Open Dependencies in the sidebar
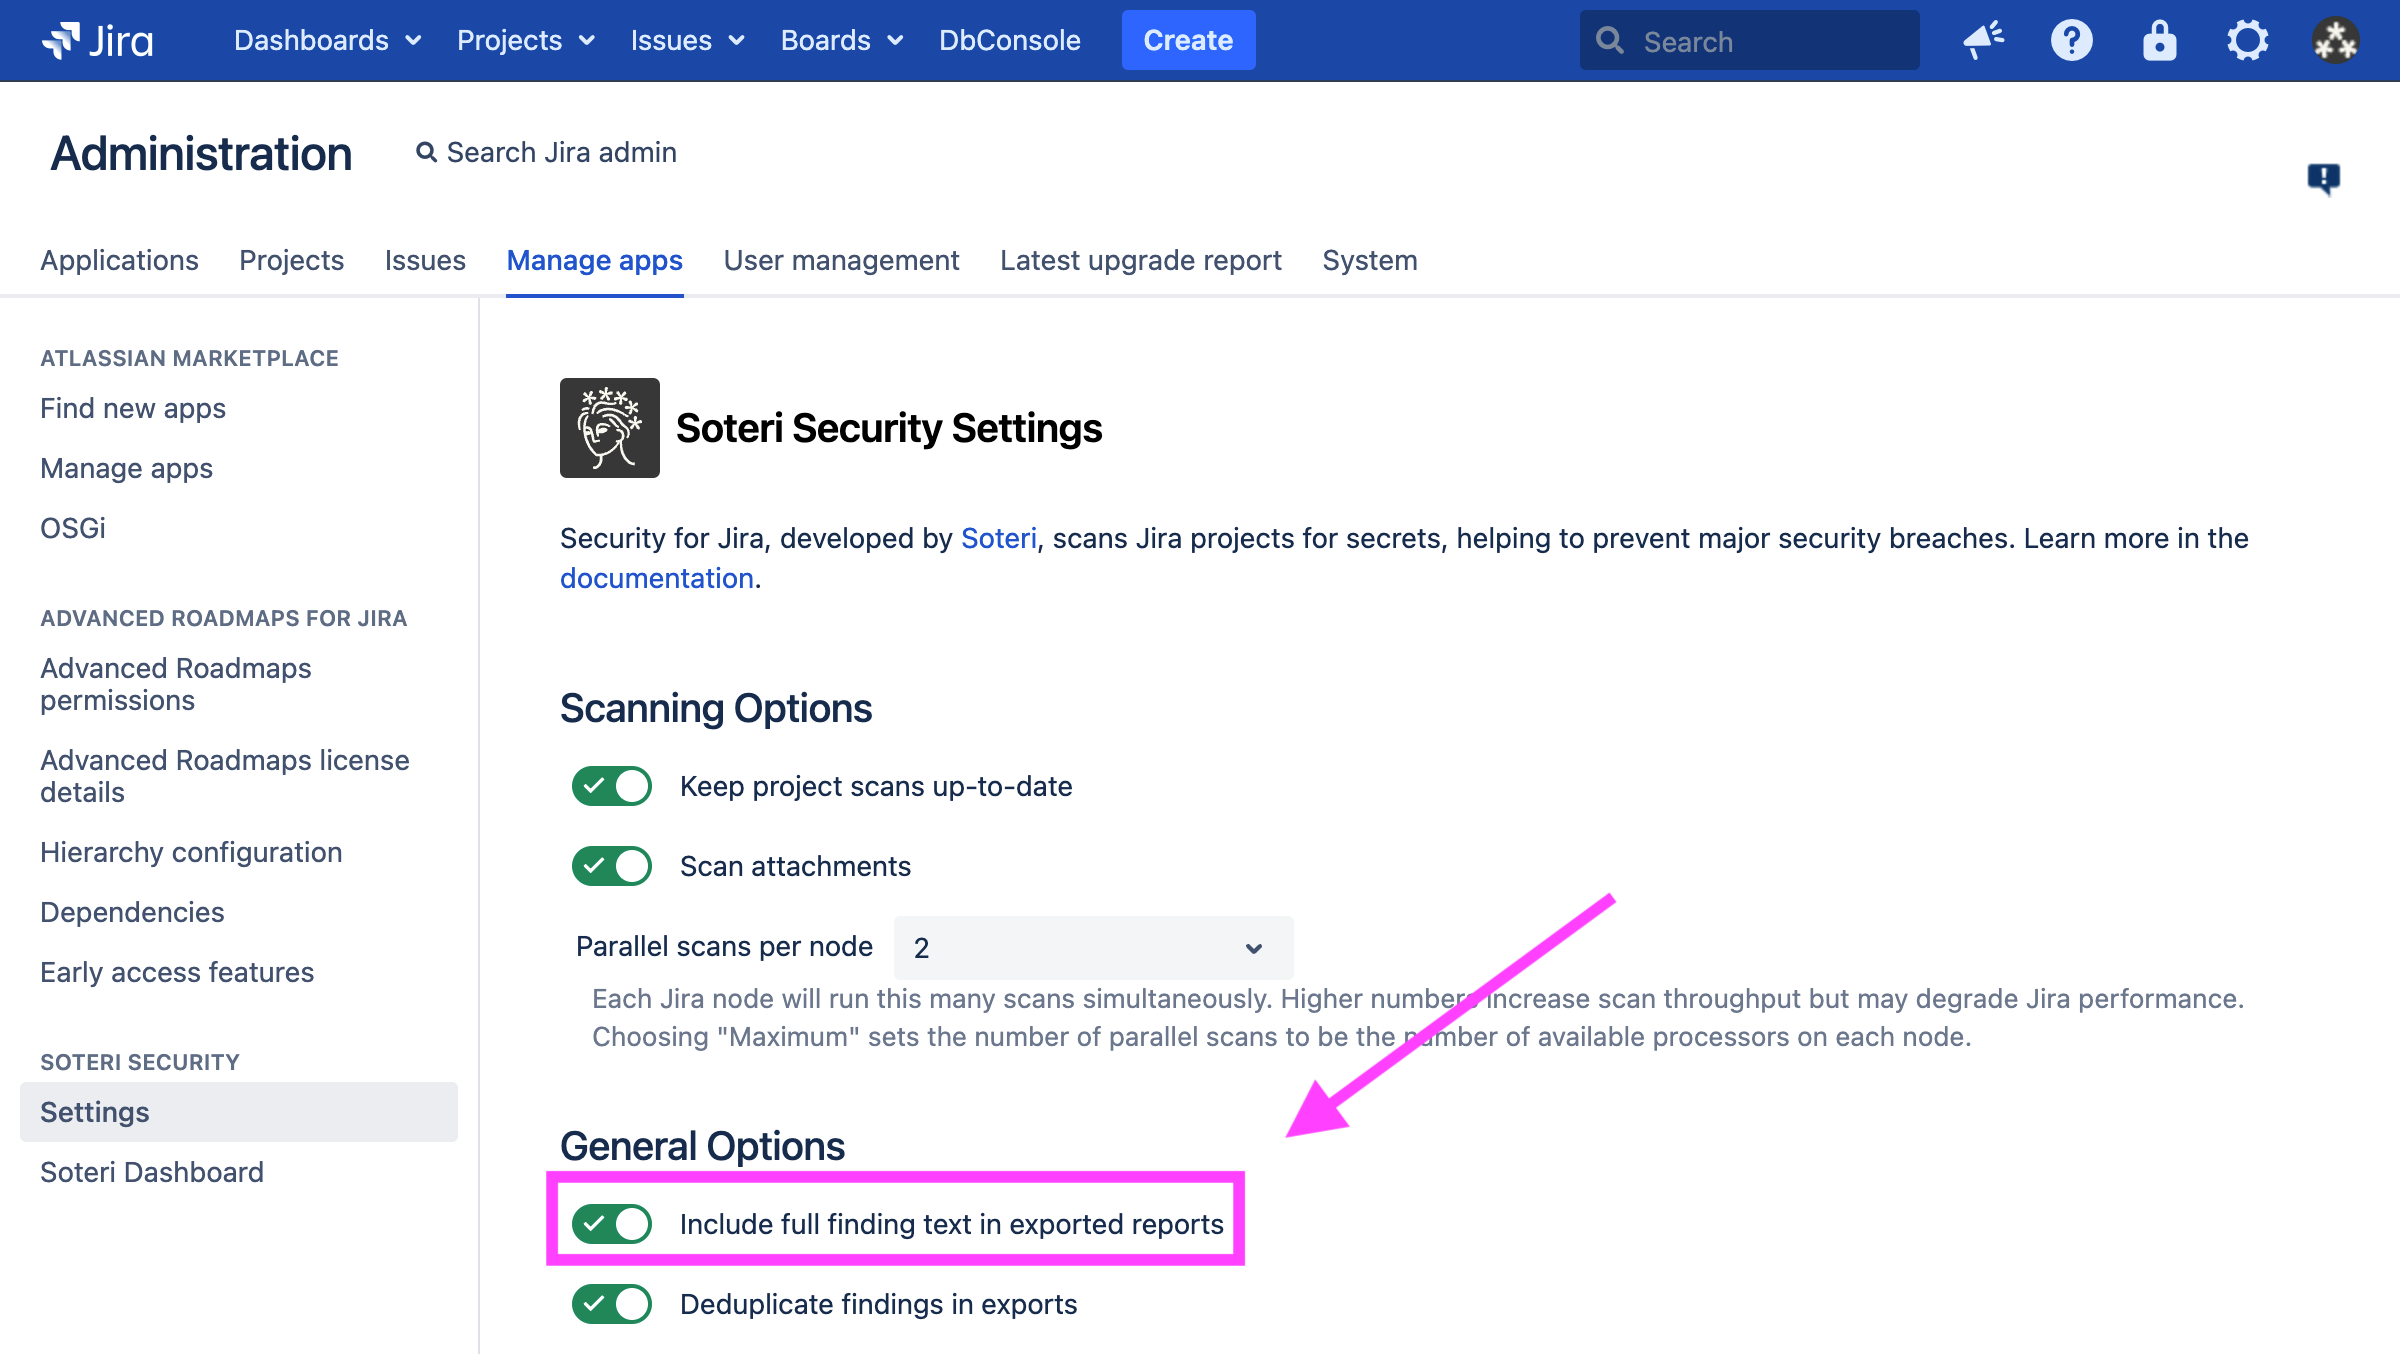This screenshot has height=1354, width=2400. coord(132,912)
